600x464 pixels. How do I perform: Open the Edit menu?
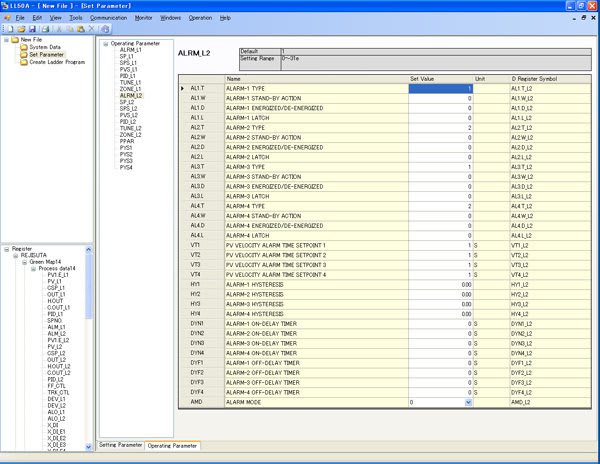(x=37, y=18)
